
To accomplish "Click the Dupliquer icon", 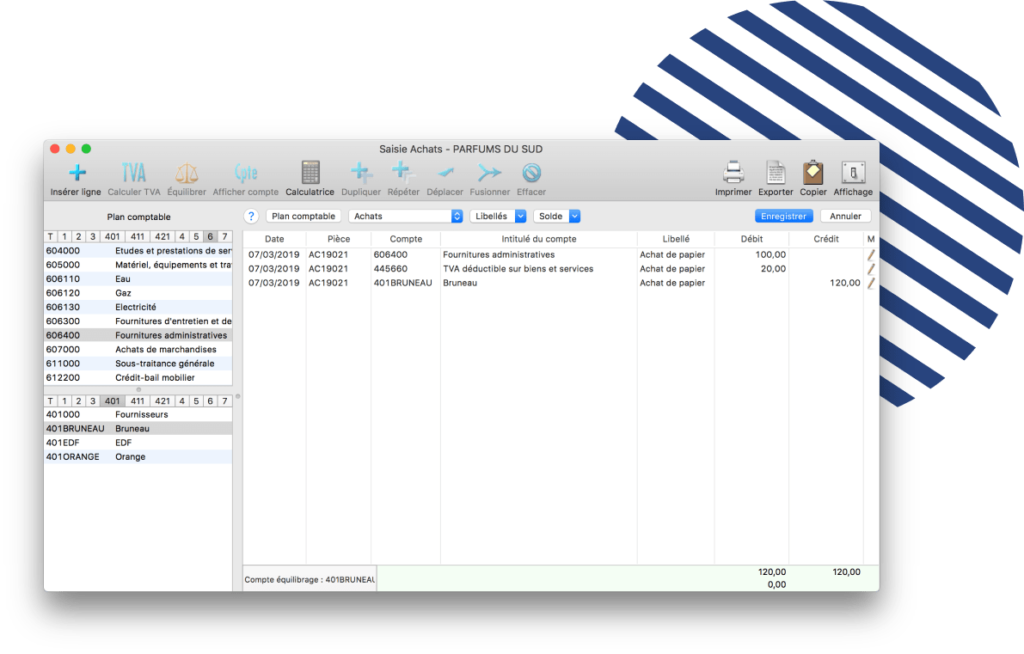I will (361, 175).
